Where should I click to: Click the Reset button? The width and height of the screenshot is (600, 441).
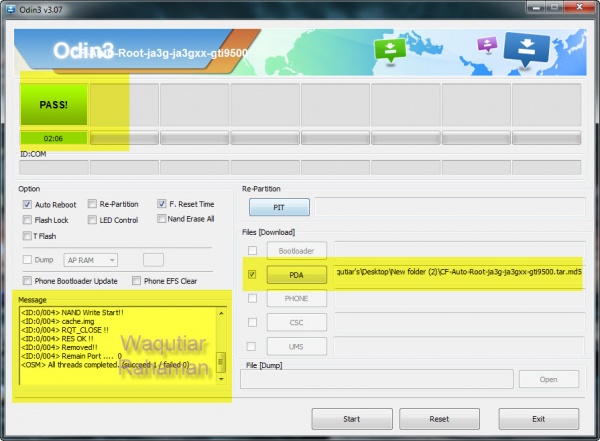[x=439, y=419]
